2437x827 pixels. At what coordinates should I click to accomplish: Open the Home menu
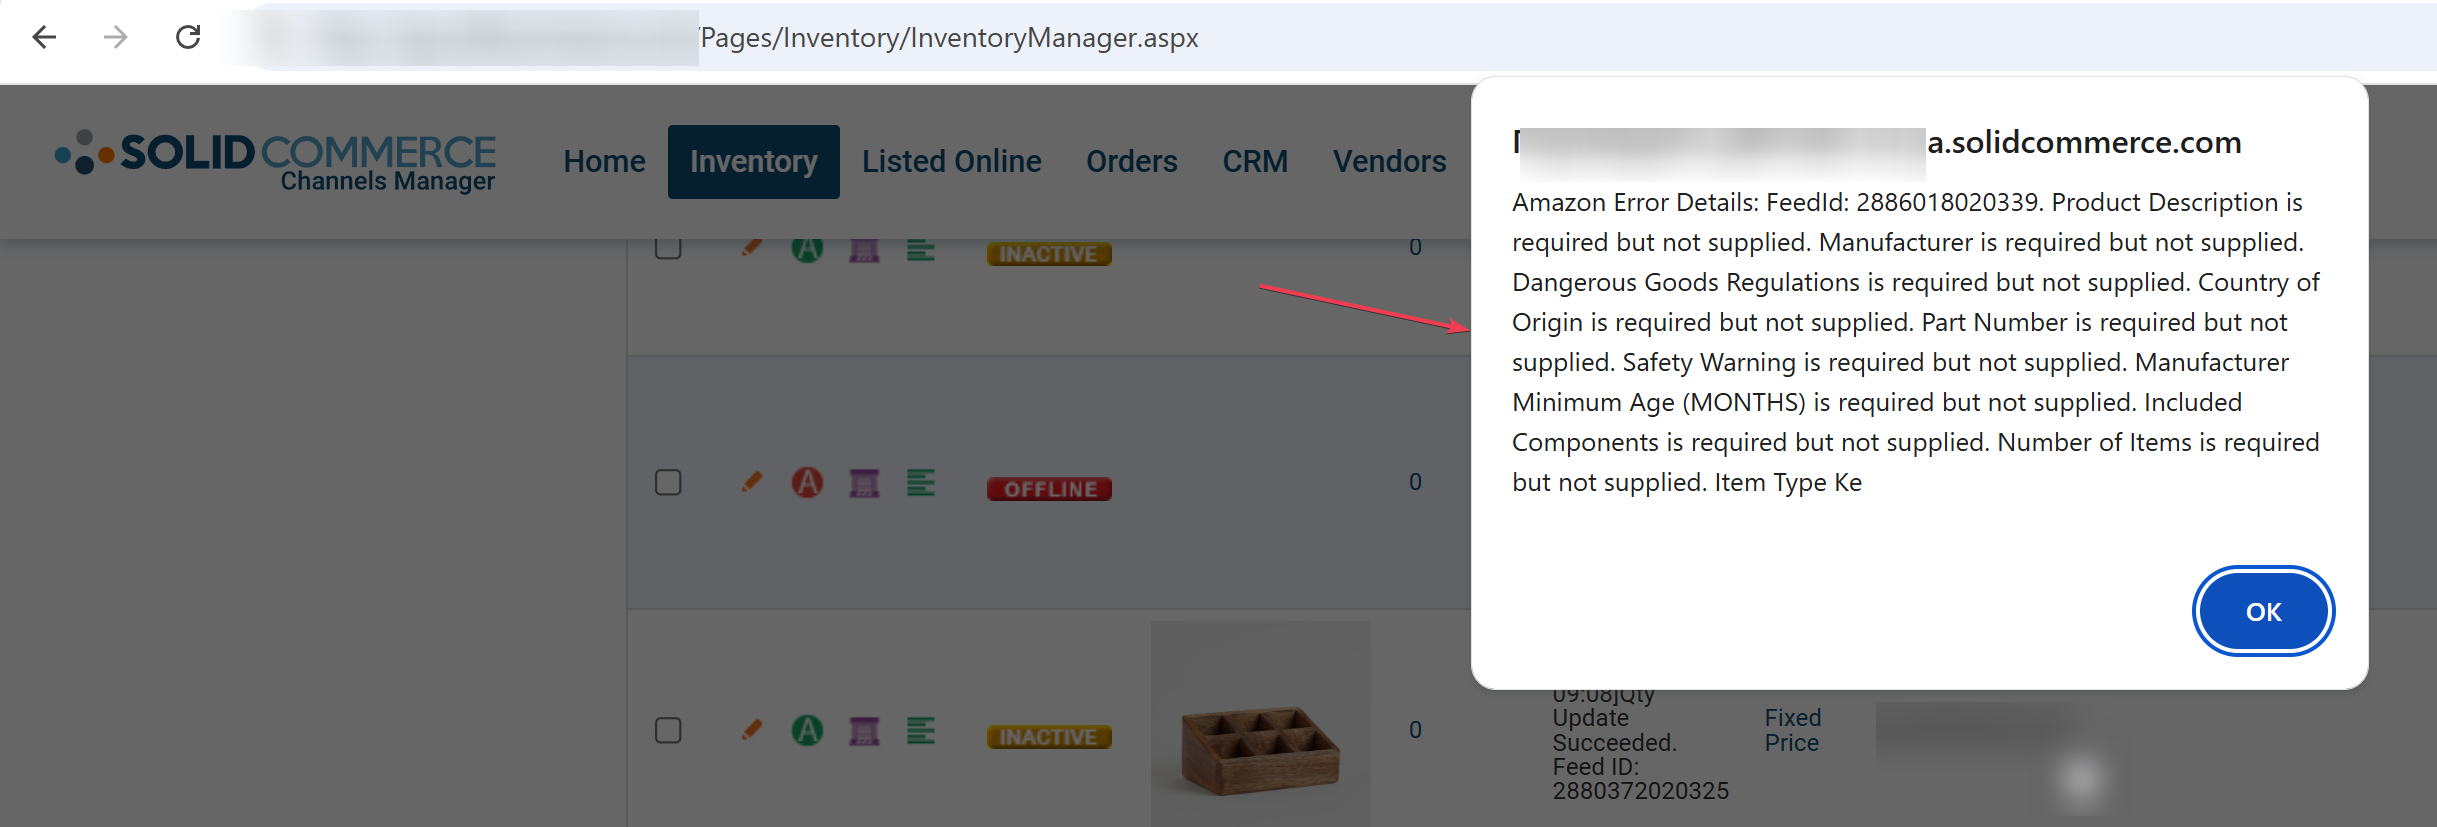604,161
